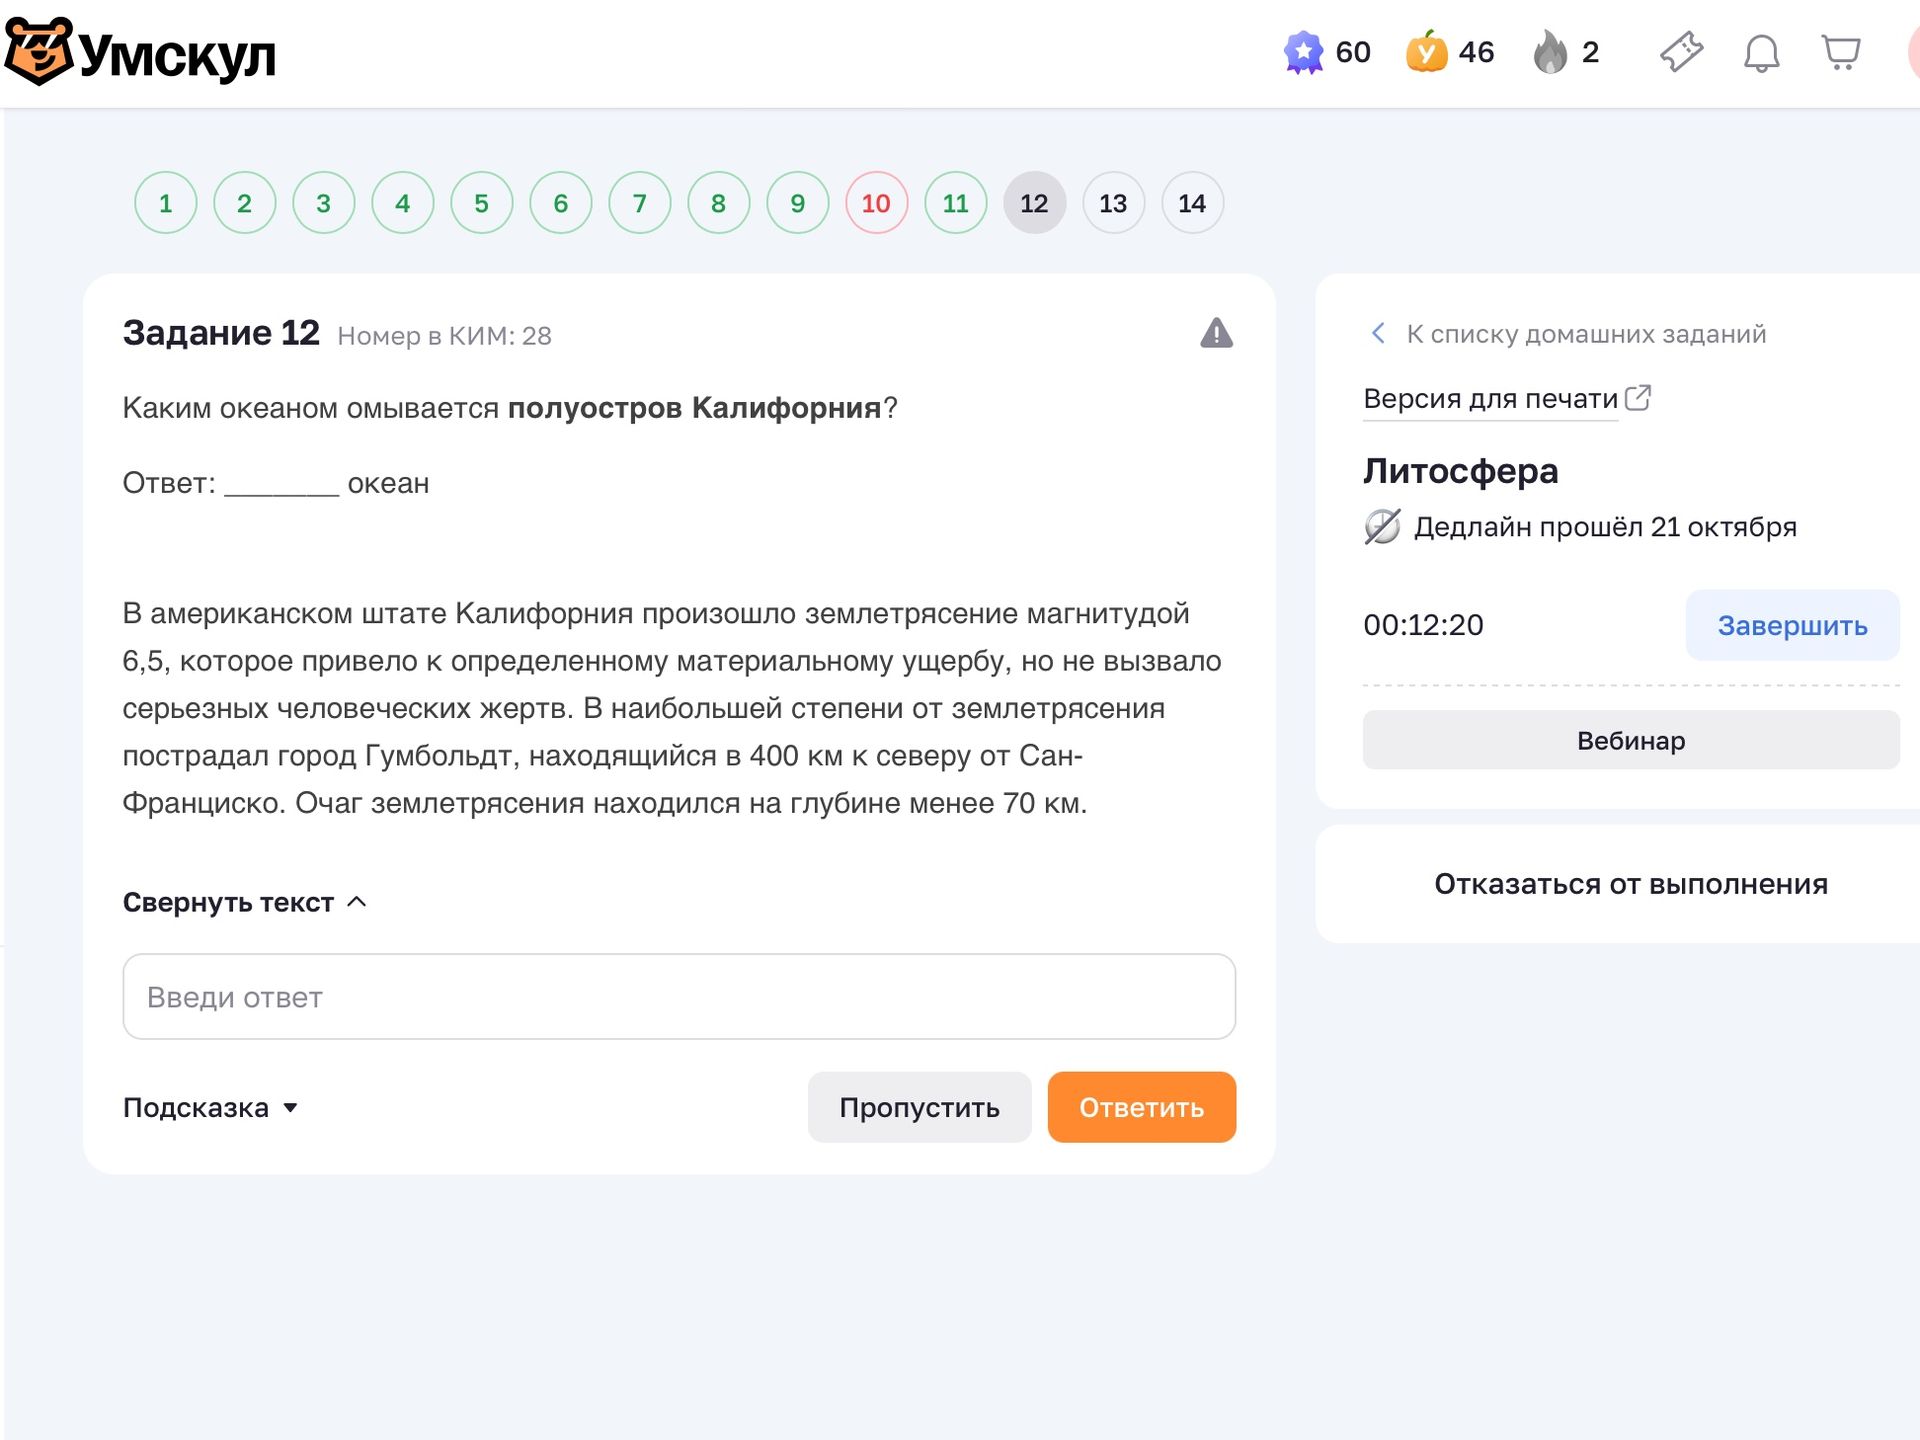Open Версия для печати link

[1490, 399]
